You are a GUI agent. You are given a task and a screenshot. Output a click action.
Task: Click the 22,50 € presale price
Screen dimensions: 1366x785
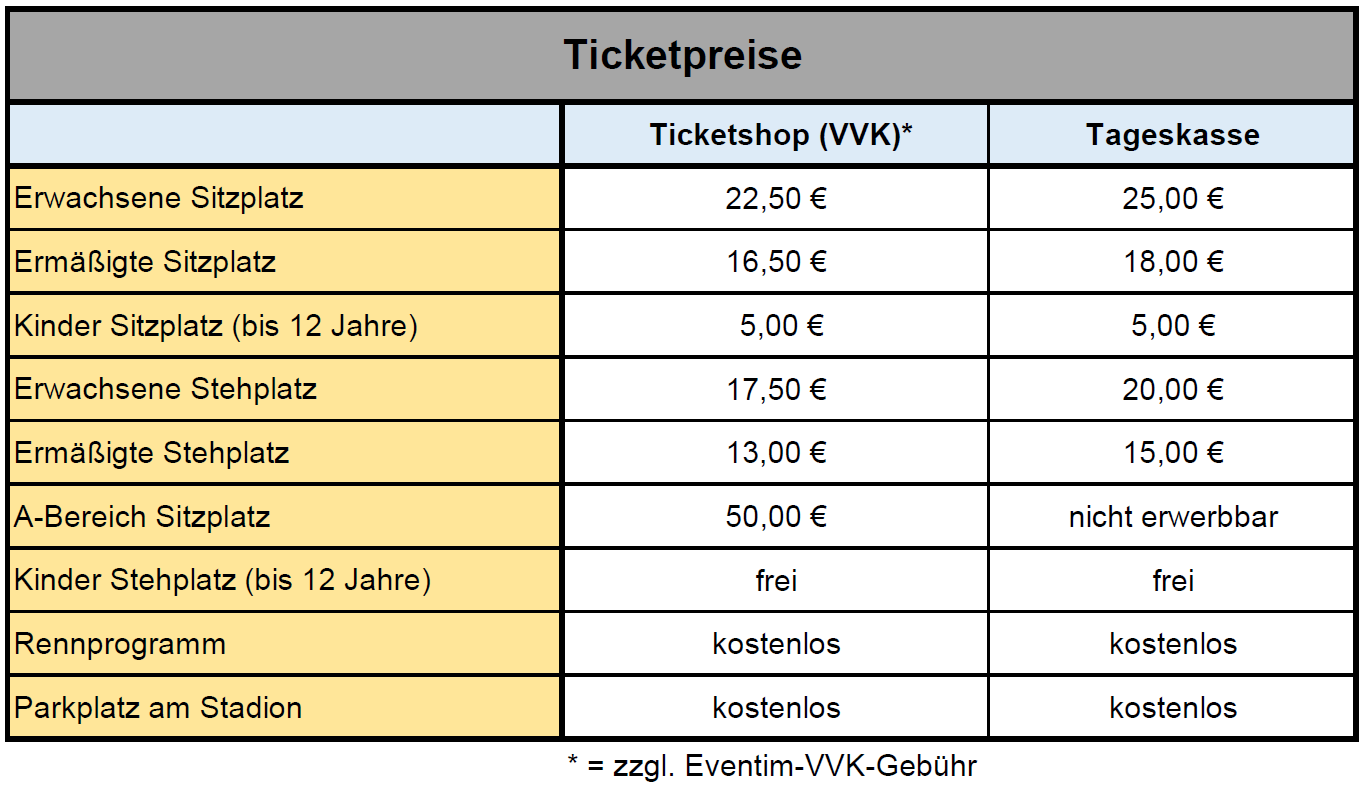[x=776, y=199]
